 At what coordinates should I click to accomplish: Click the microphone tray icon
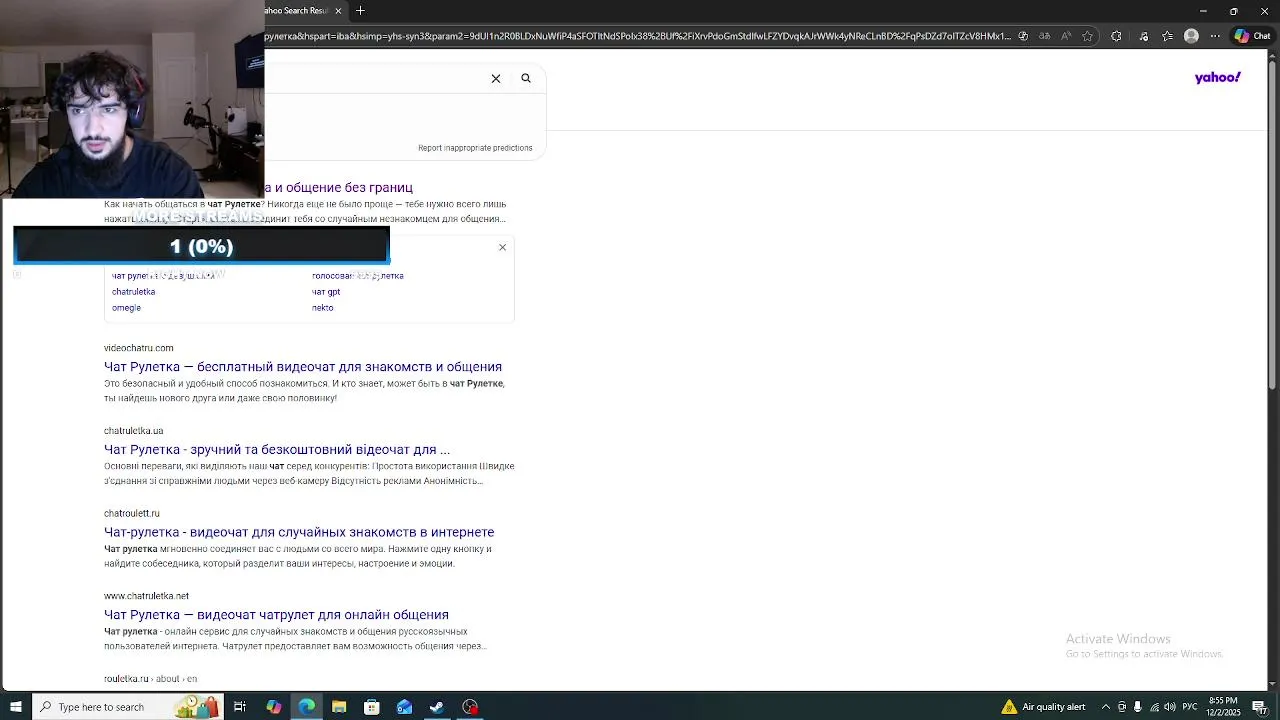click(1138, 707)
